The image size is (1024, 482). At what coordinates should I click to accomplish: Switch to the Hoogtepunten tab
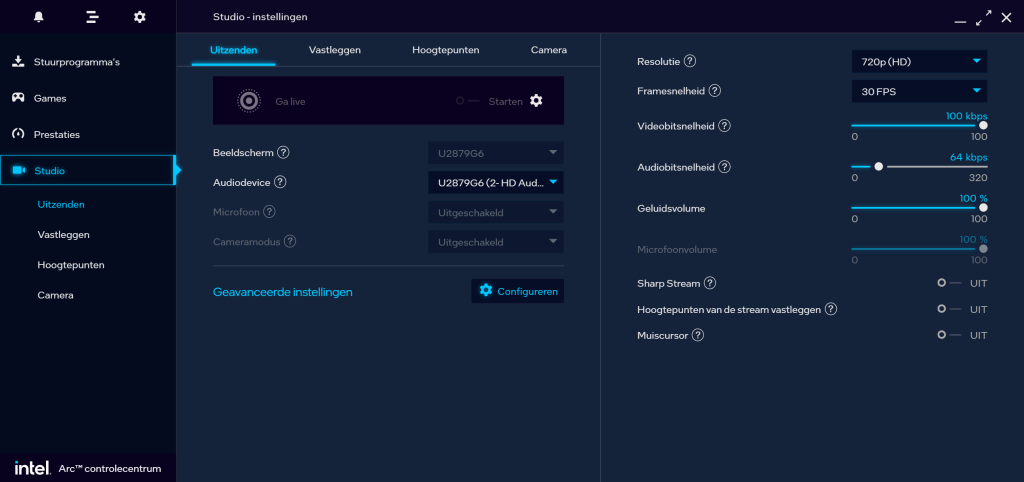[446, 50]
